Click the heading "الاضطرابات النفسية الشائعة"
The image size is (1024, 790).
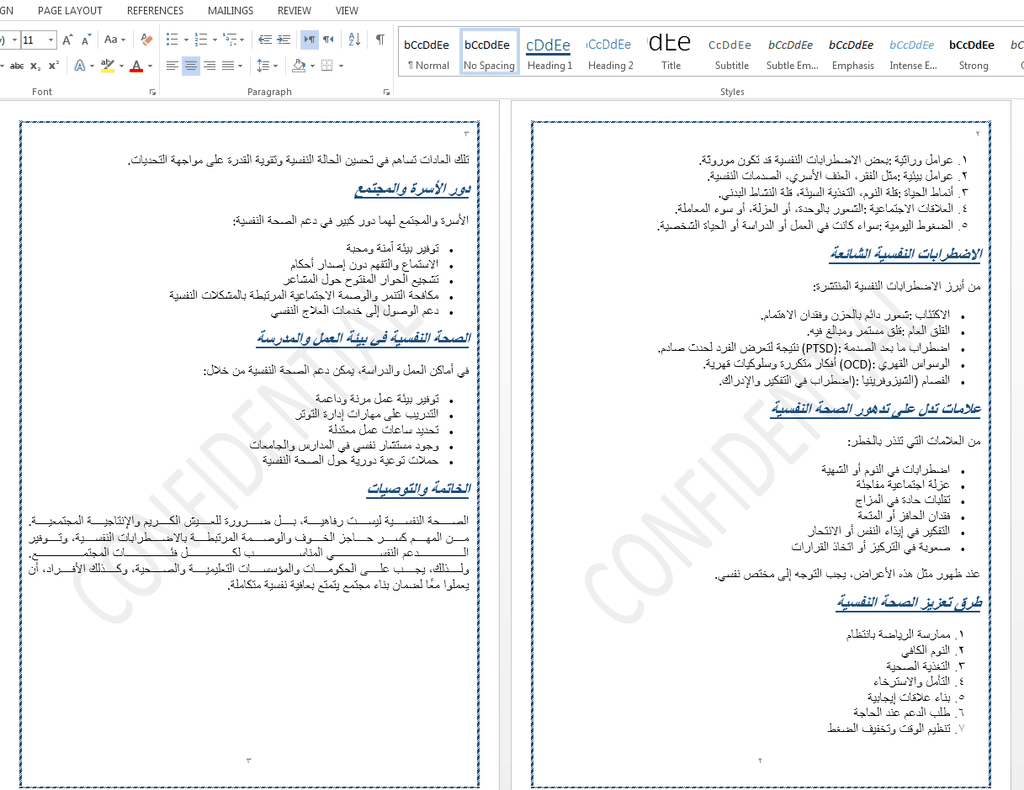click(906, 253)
